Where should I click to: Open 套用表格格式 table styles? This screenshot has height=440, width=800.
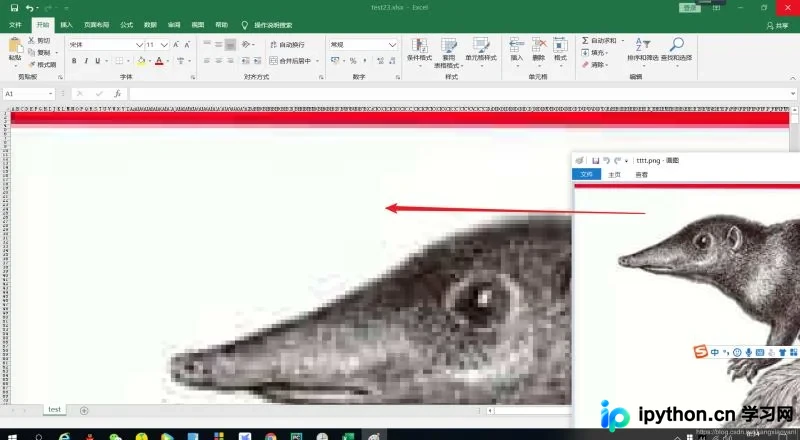[x=448, y=53]
